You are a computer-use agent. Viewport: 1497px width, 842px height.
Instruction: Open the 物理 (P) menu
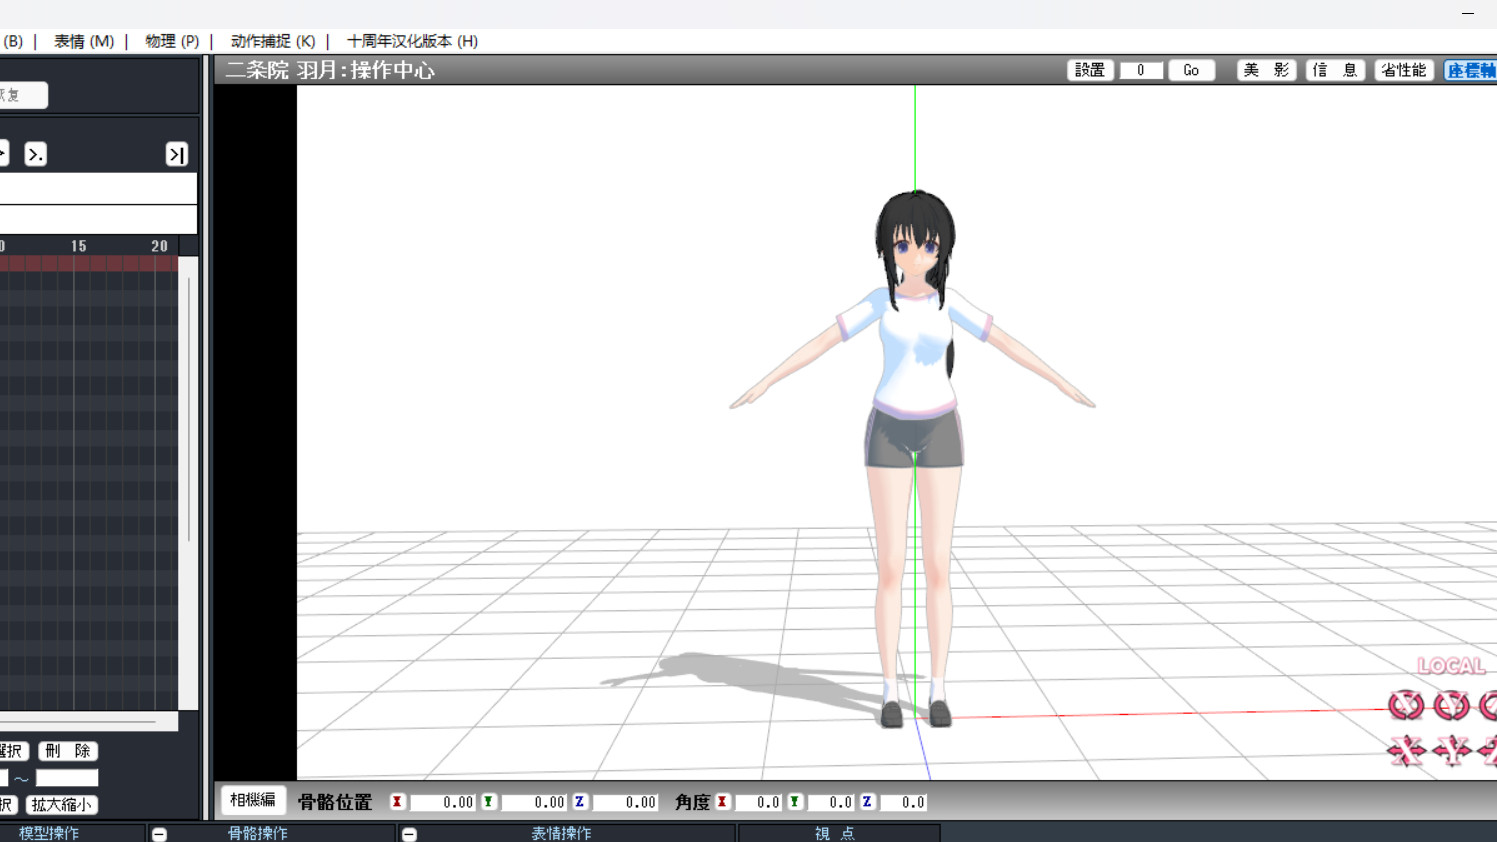pos(172,41)
